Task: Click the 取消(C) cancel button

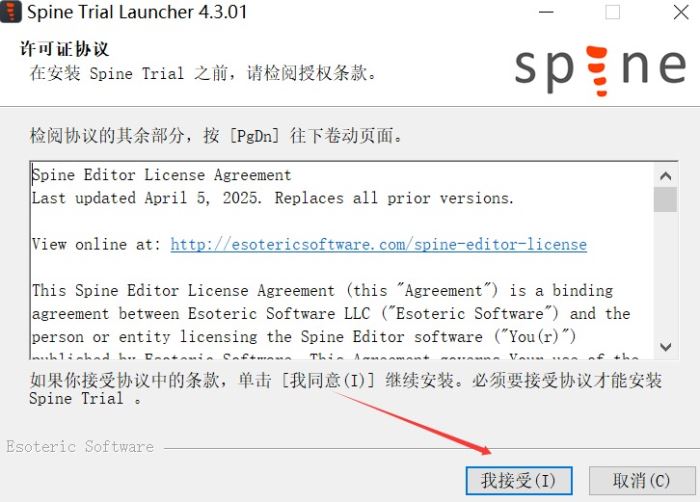Action: [642, 481]
